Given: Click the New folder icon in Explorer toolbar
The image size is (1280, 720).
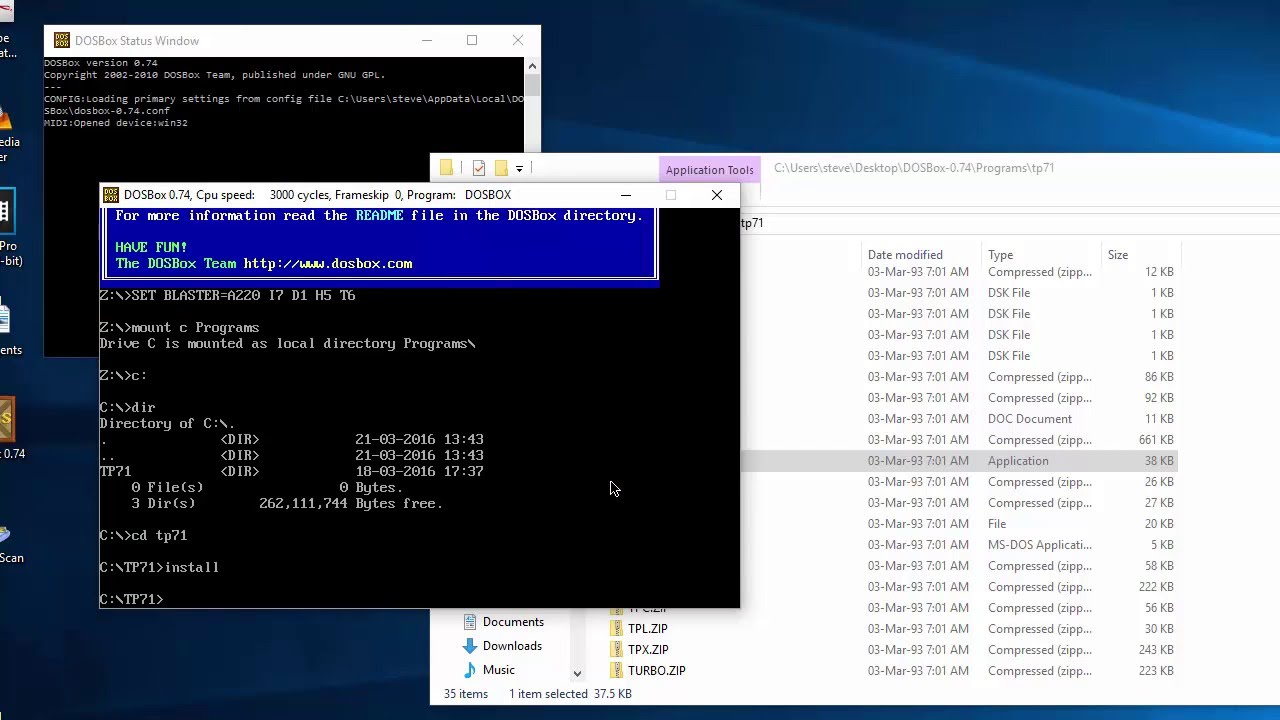Looking at the screenshot, I should 501,168.
